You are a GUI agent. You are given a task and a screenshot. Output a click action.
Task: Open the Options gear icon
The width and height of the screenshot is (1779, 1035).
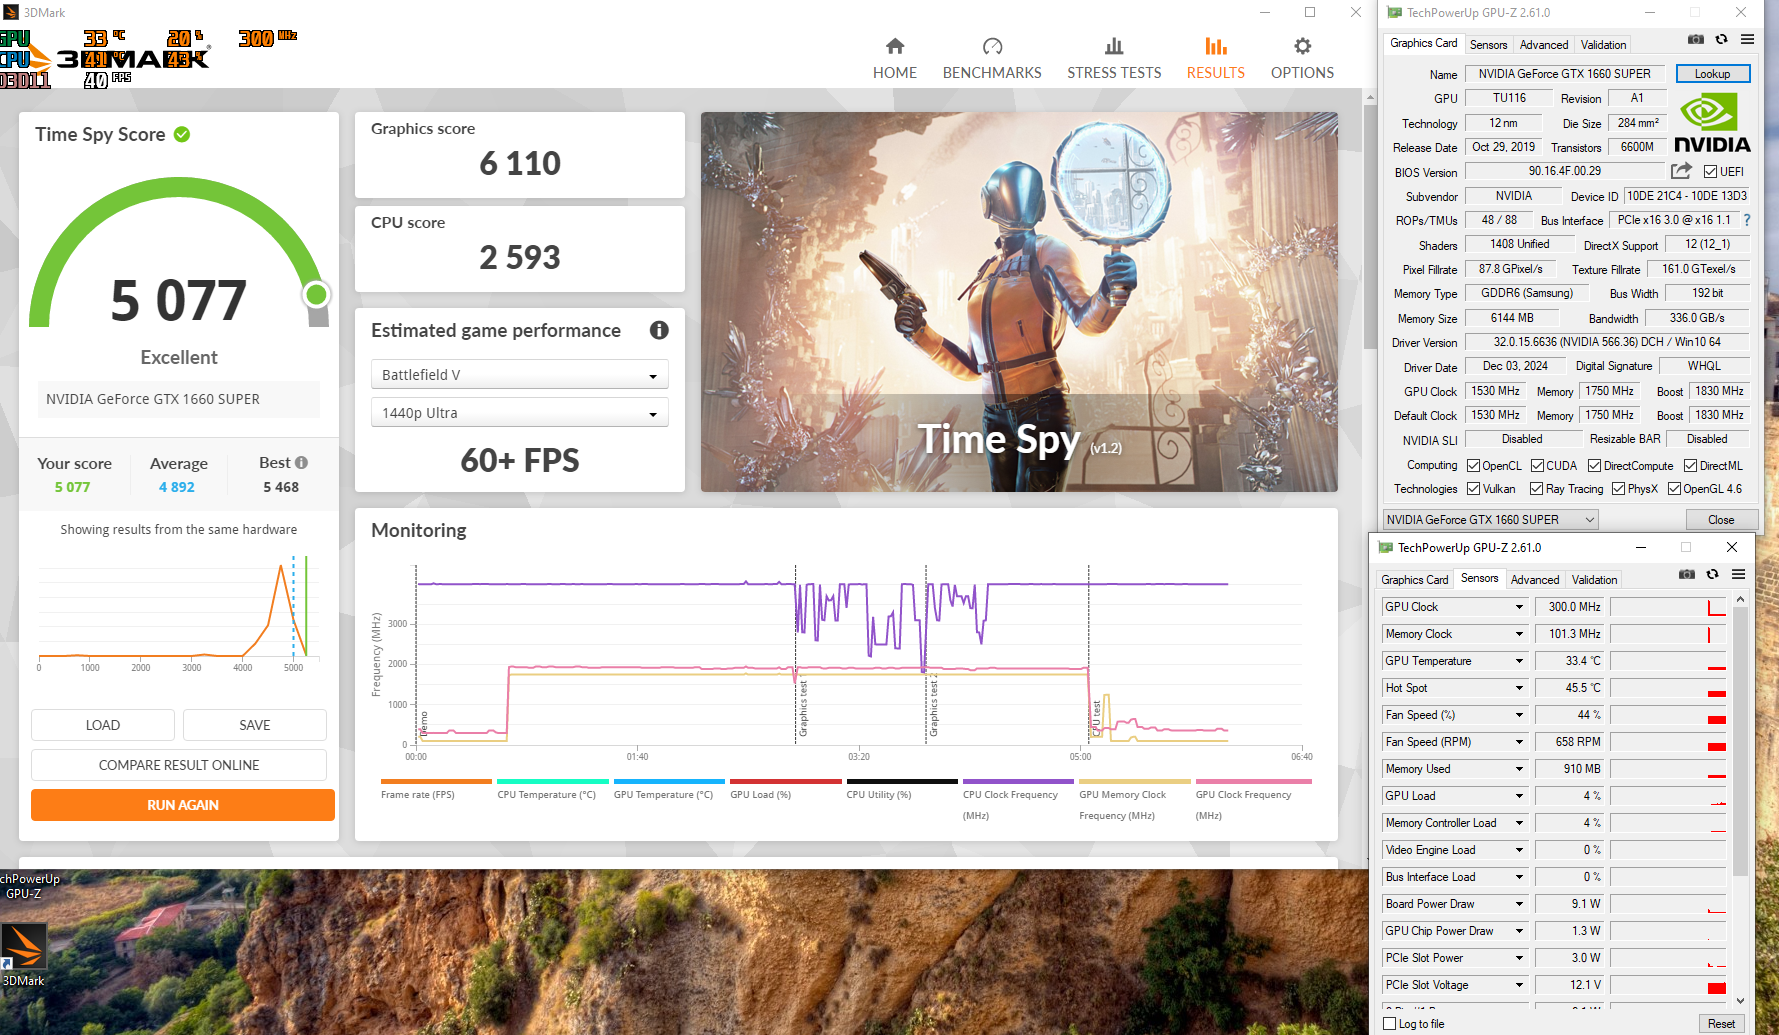point(1302,46)
